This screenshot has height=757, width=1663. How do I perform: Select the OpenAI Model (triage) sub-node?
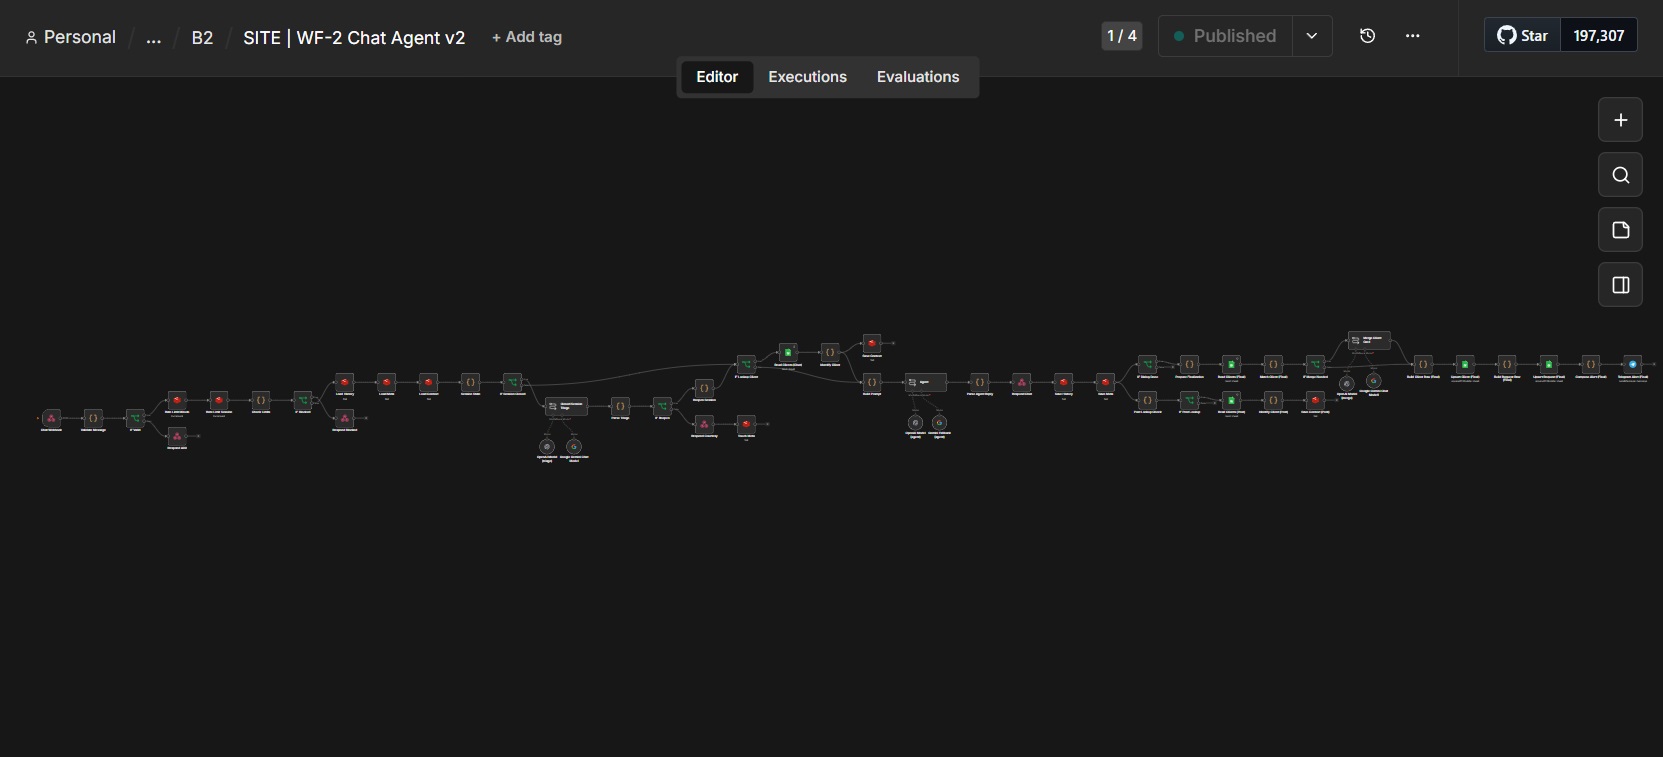(547, 446)
